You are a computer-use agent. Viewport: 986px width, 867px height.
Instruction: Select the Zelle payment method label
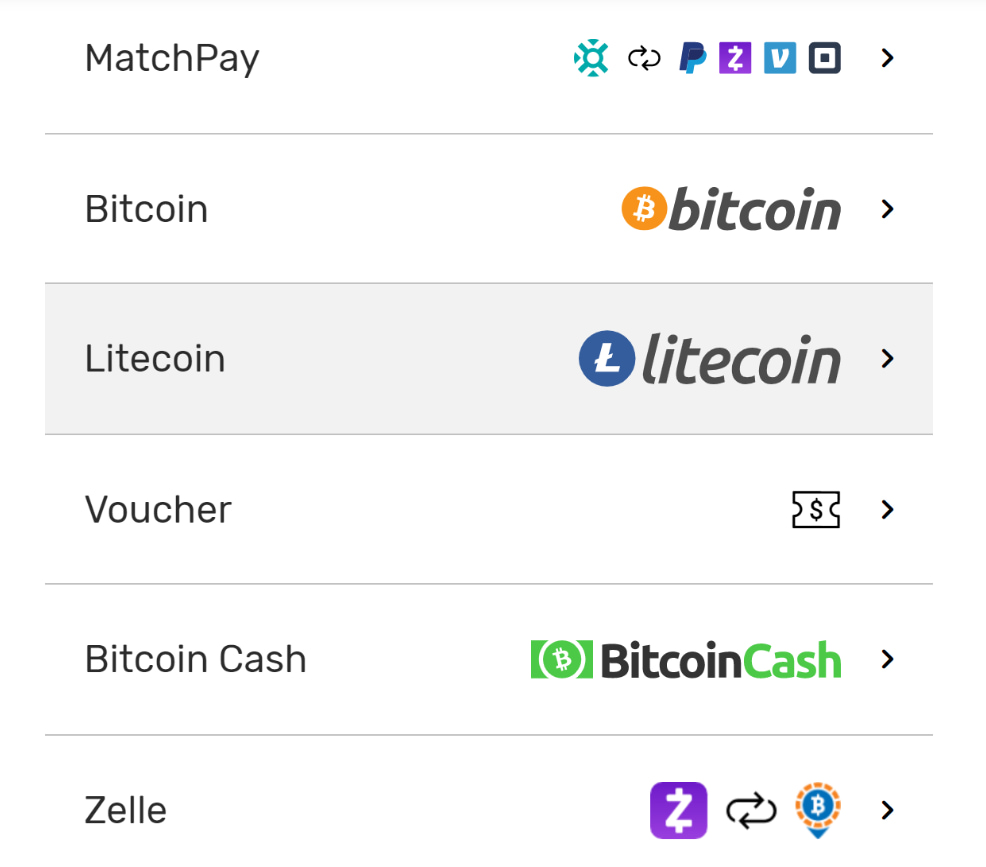pos(126,810)
